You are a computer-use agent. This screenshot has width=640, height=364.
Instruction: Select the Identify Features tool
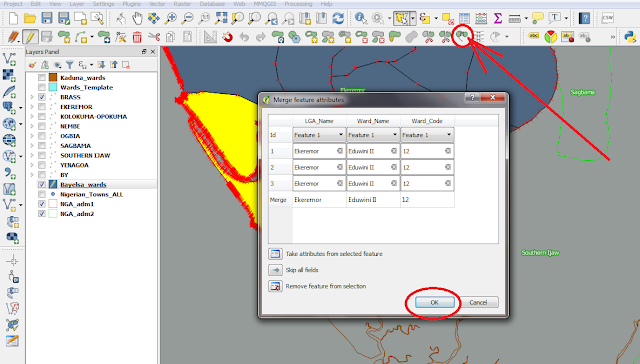coord(361,18)
